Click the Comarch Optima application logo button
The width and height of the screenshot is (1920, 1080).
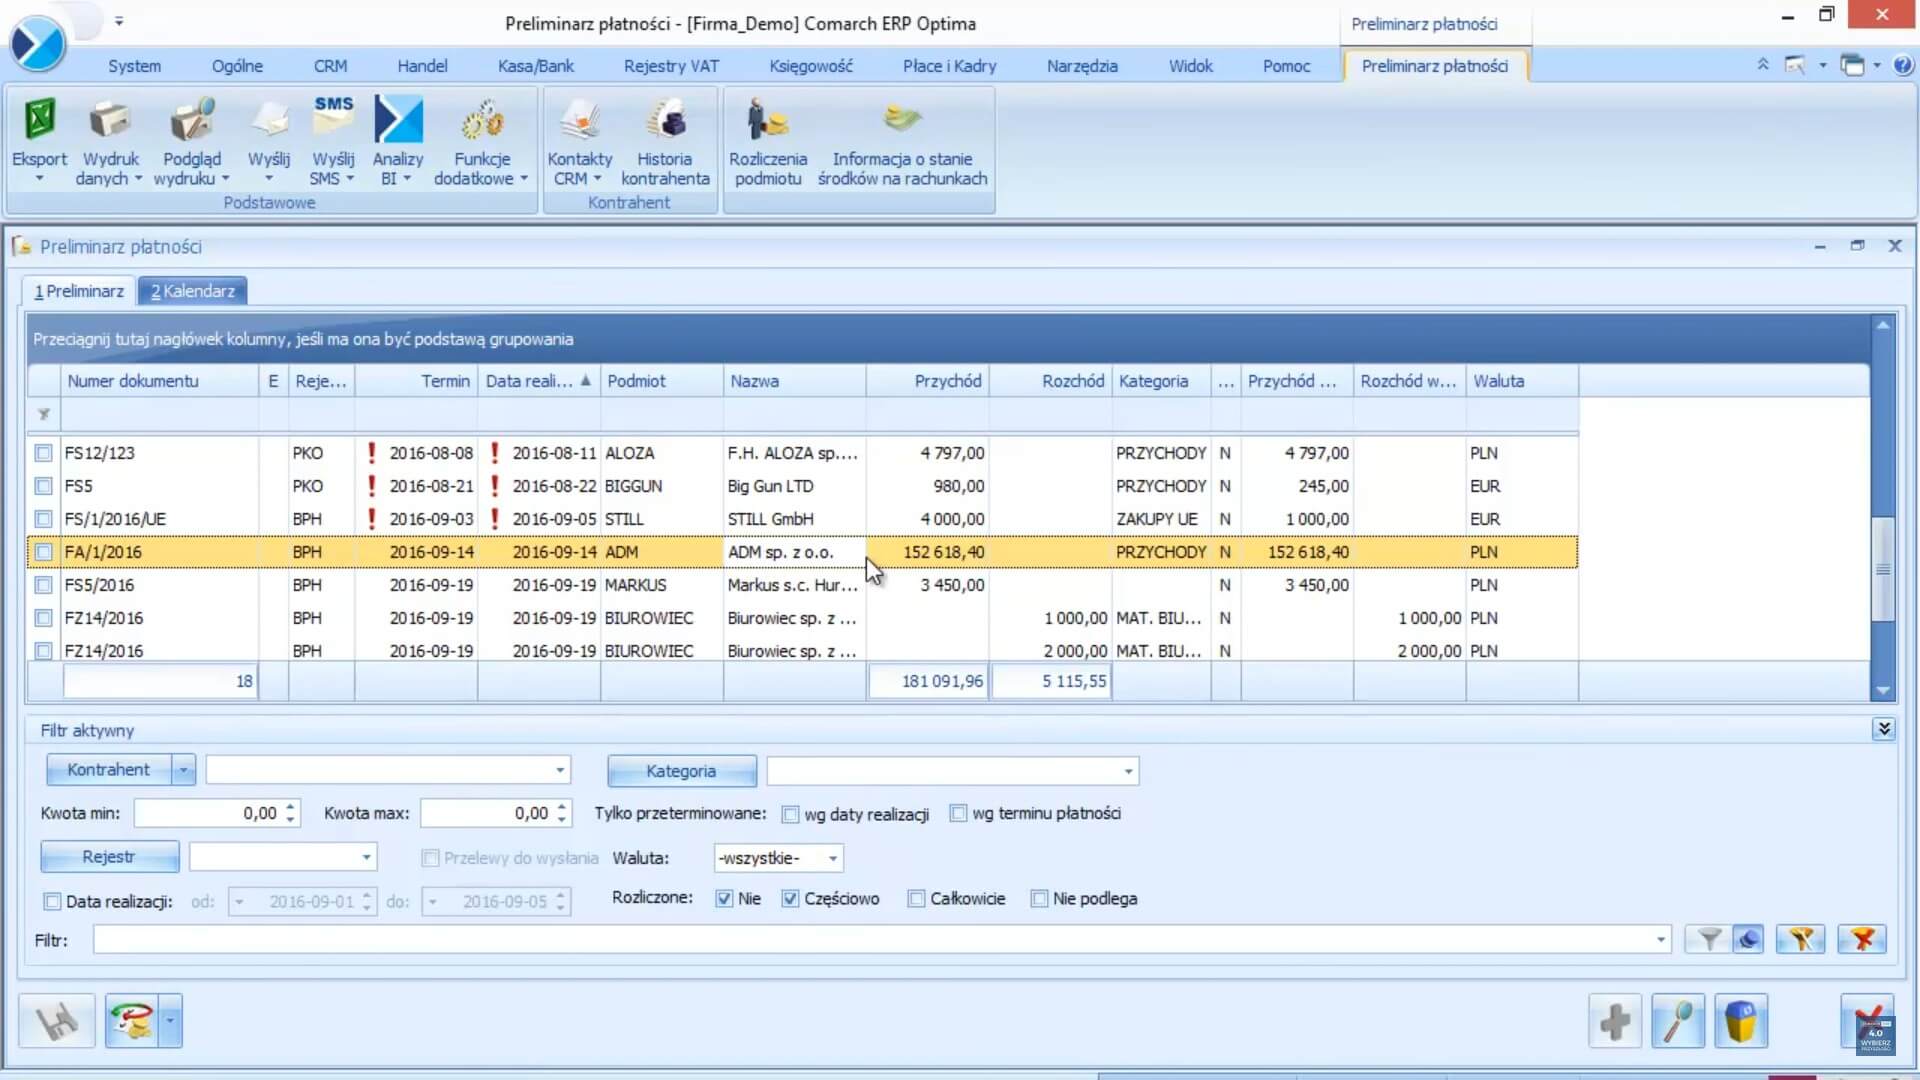[38, 44]
